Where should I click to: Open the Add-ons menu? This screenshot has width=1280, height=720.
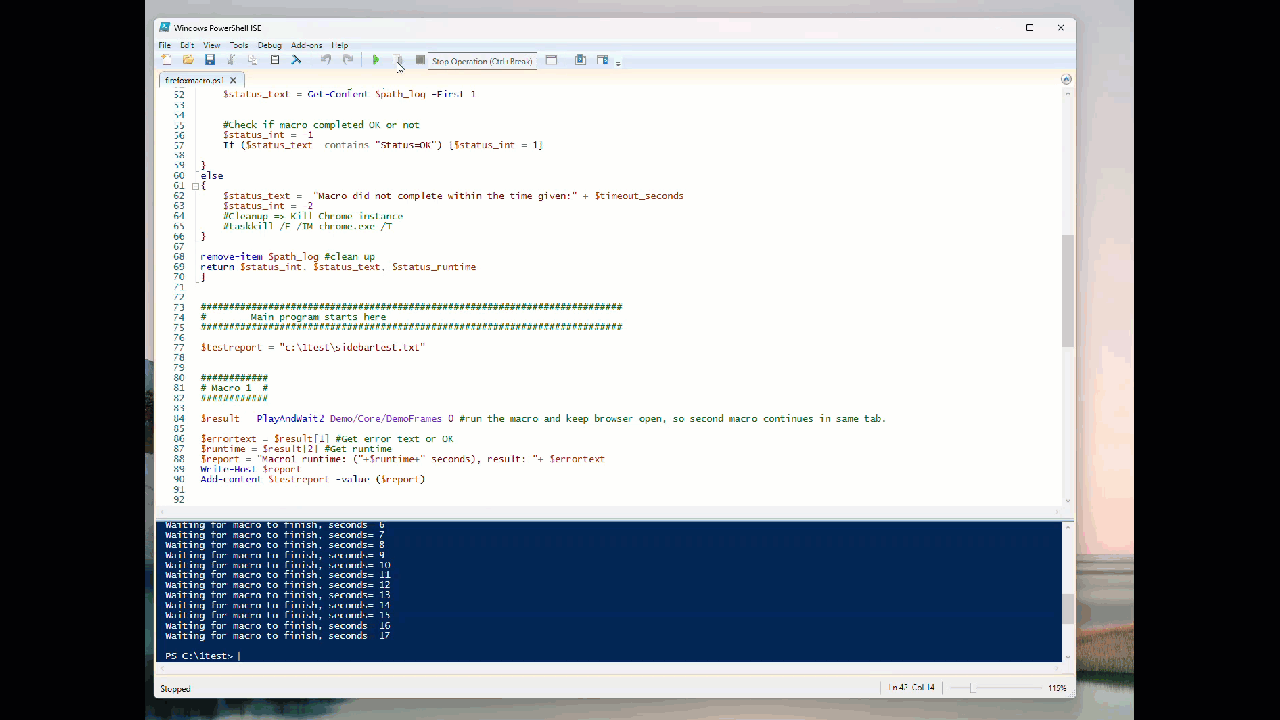click(307, 45)
